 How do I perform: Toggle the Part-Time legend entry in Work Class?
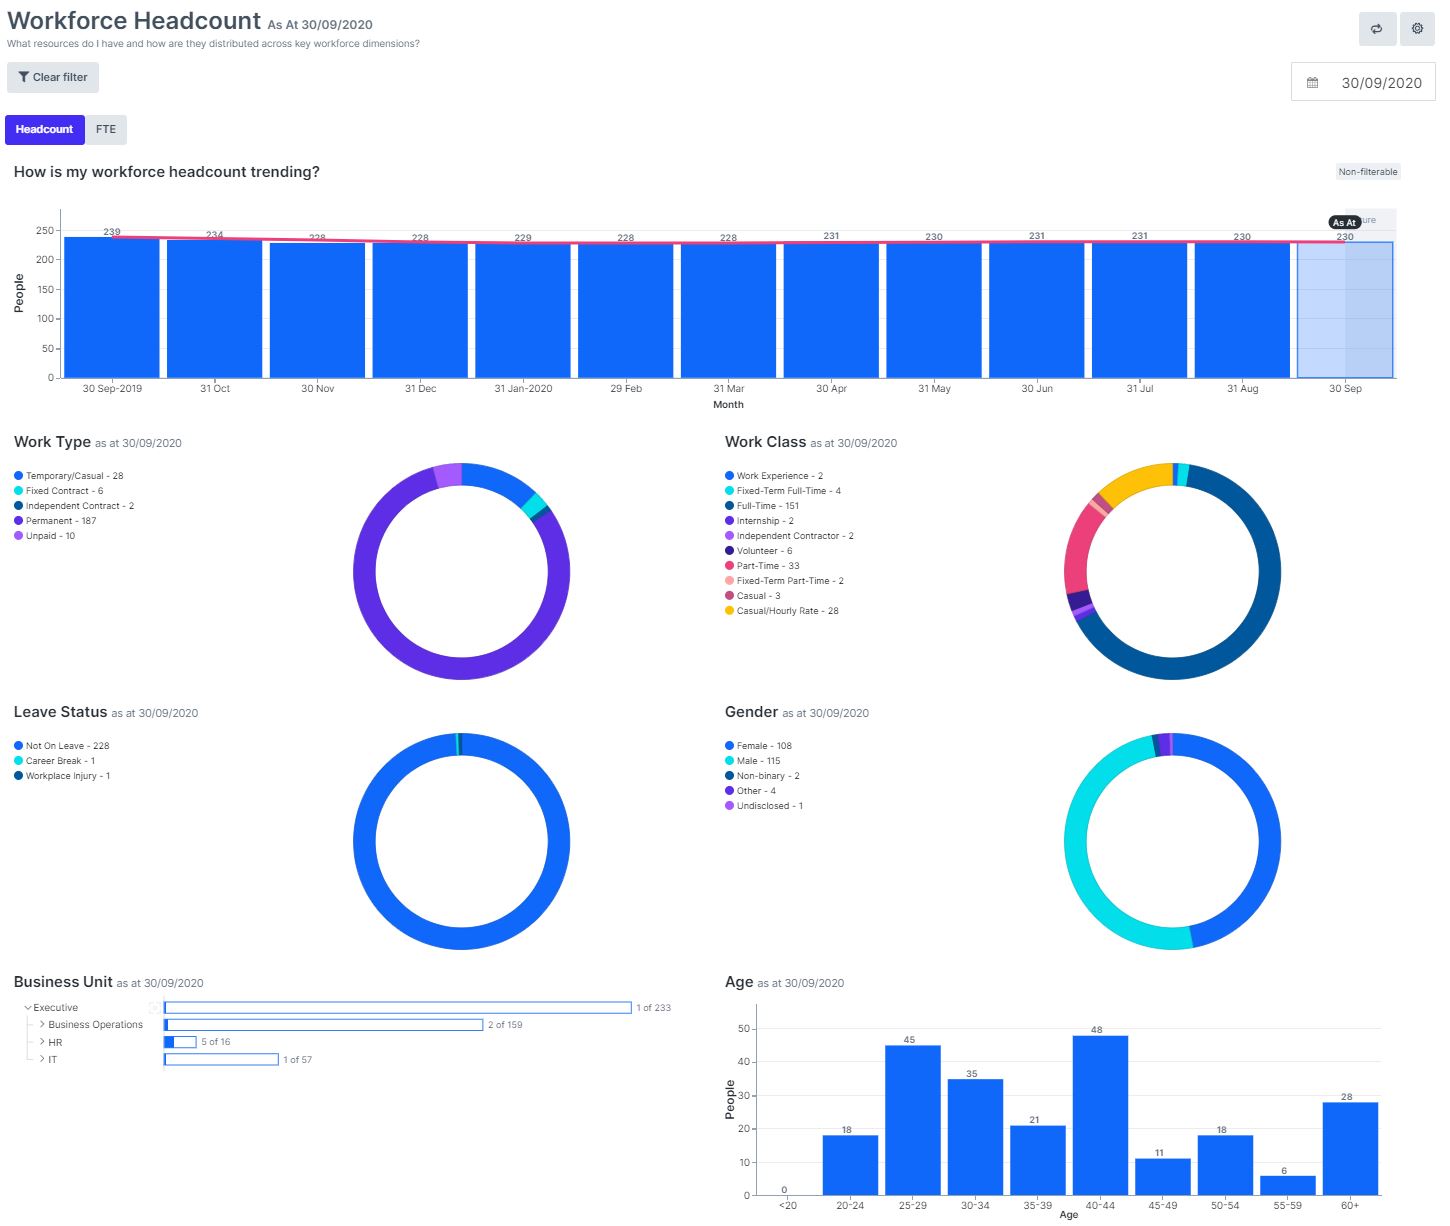click(767, 566)
